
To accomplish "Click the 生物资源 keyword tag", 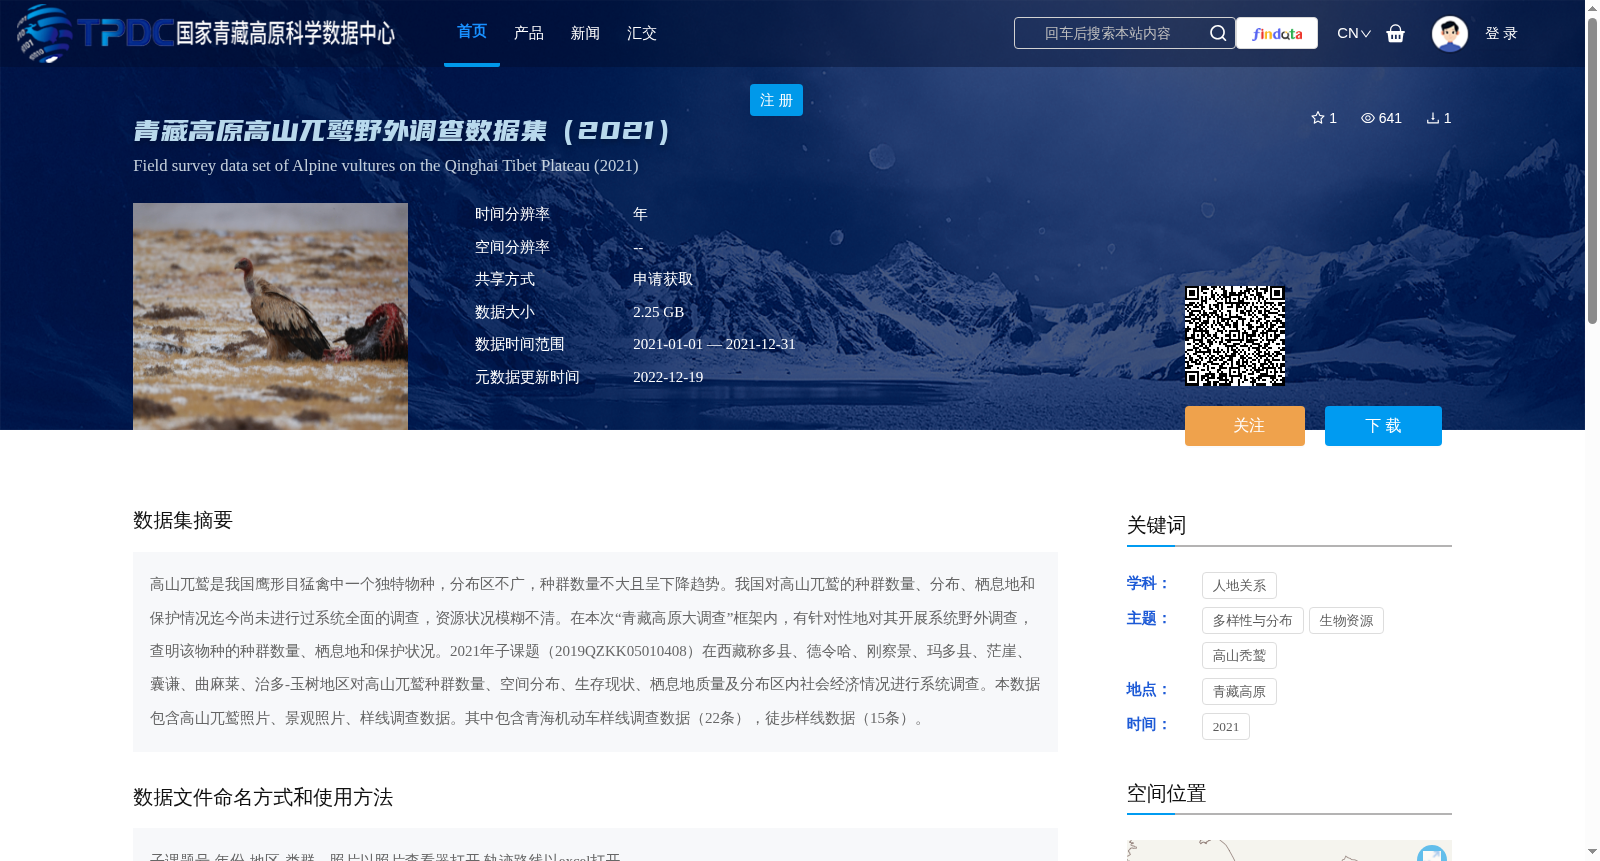I will pos(1346,621).
